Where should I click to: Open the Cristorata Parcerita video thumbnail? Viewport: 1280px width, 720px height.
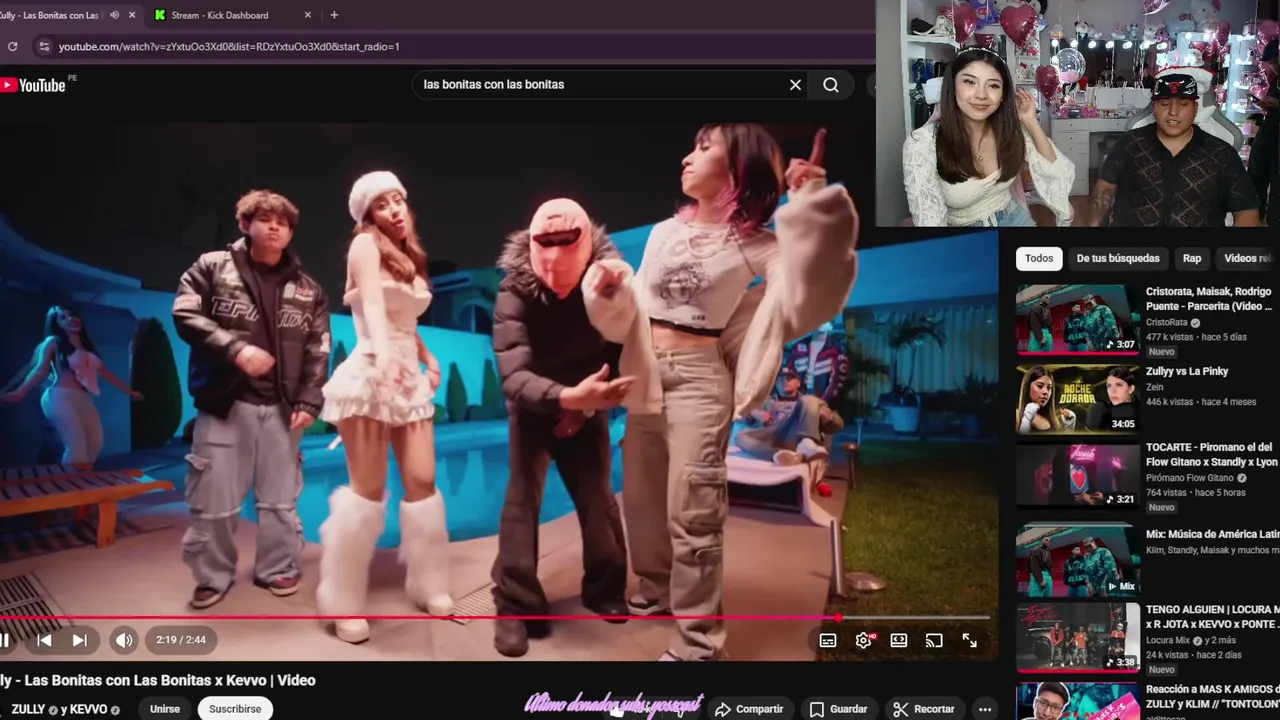[1078, 320]
